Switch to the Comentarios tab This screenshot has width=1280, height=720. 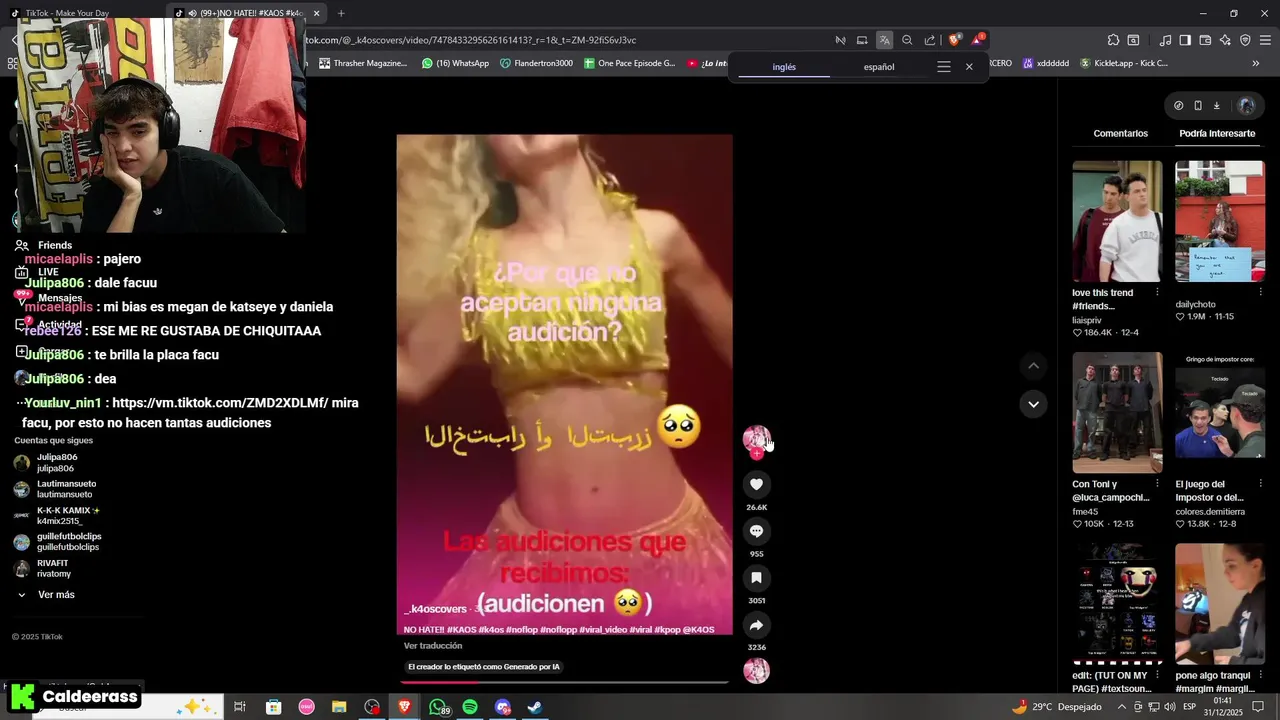click(1120, 133)
